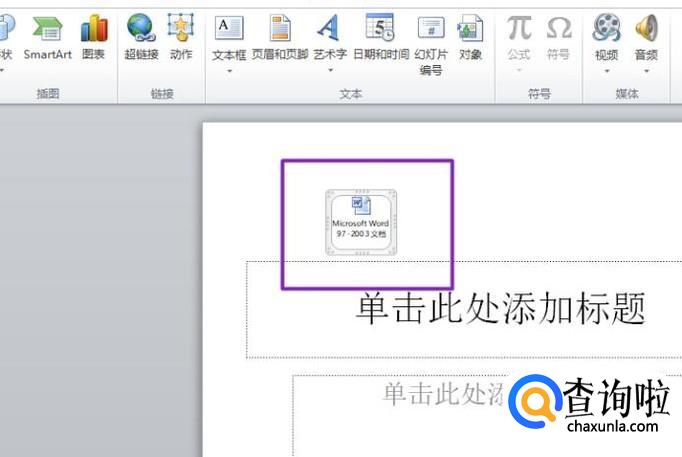Expand the text box dropdown arrow

[x=230, y=70]
